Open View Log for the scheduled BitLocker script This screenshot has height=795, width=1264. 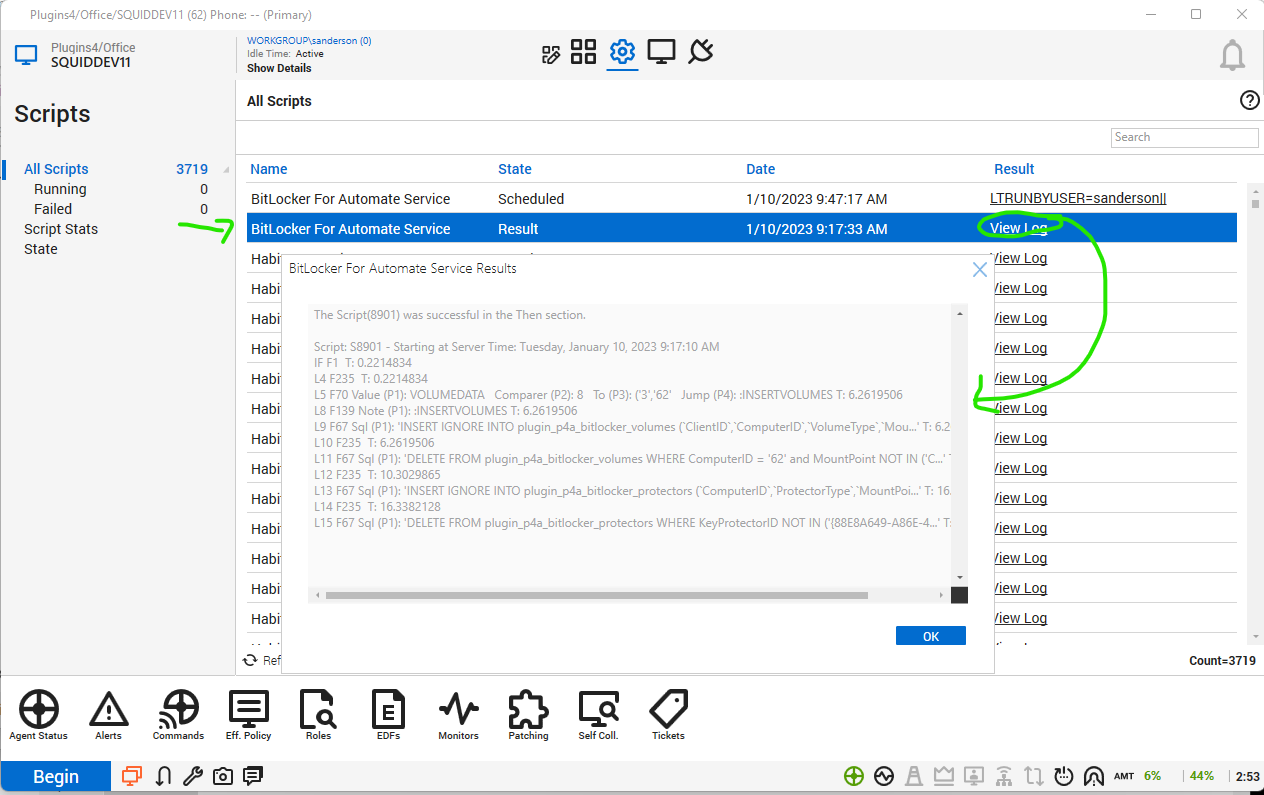tap(1078, 198)
